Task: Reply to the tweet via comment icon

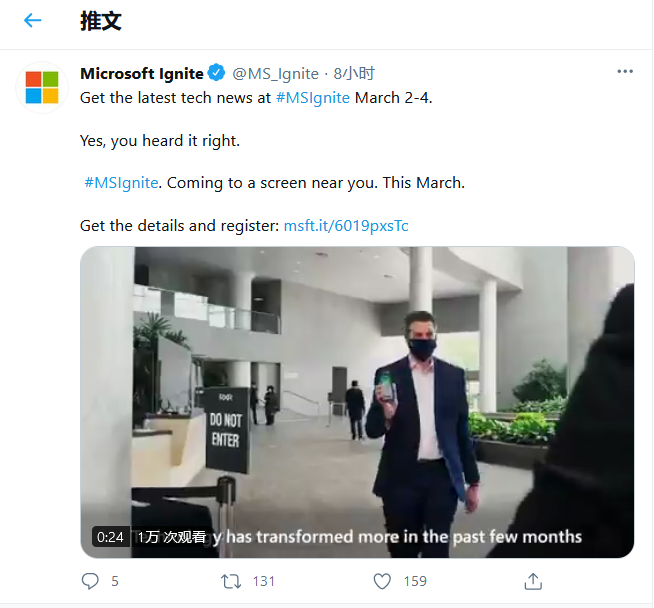Action: (x=90, y=581)
